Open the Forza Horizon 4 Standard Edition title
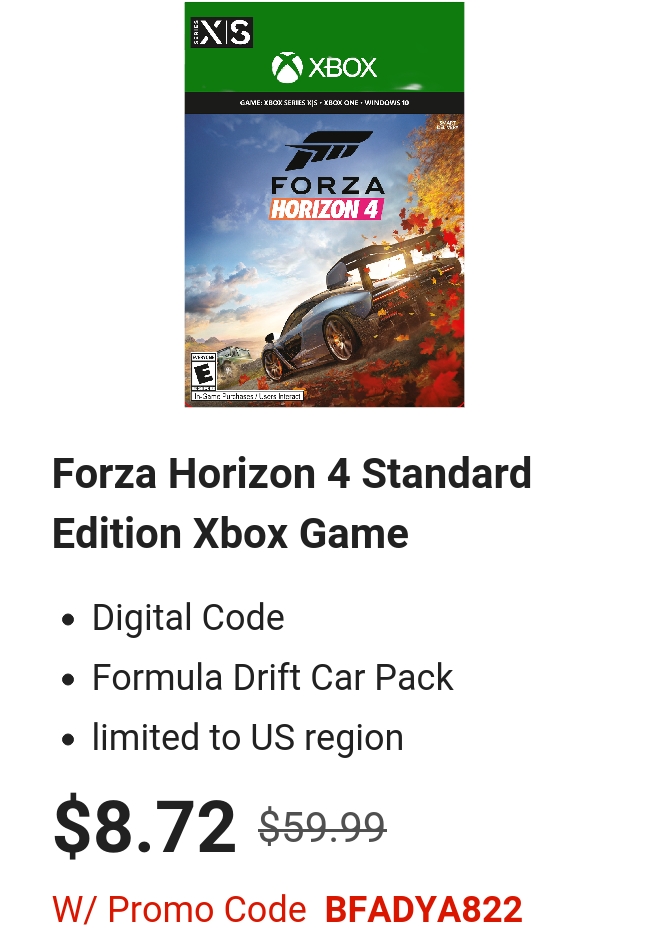This screenshot has height=936, width=649. click(x=292, y=503)
